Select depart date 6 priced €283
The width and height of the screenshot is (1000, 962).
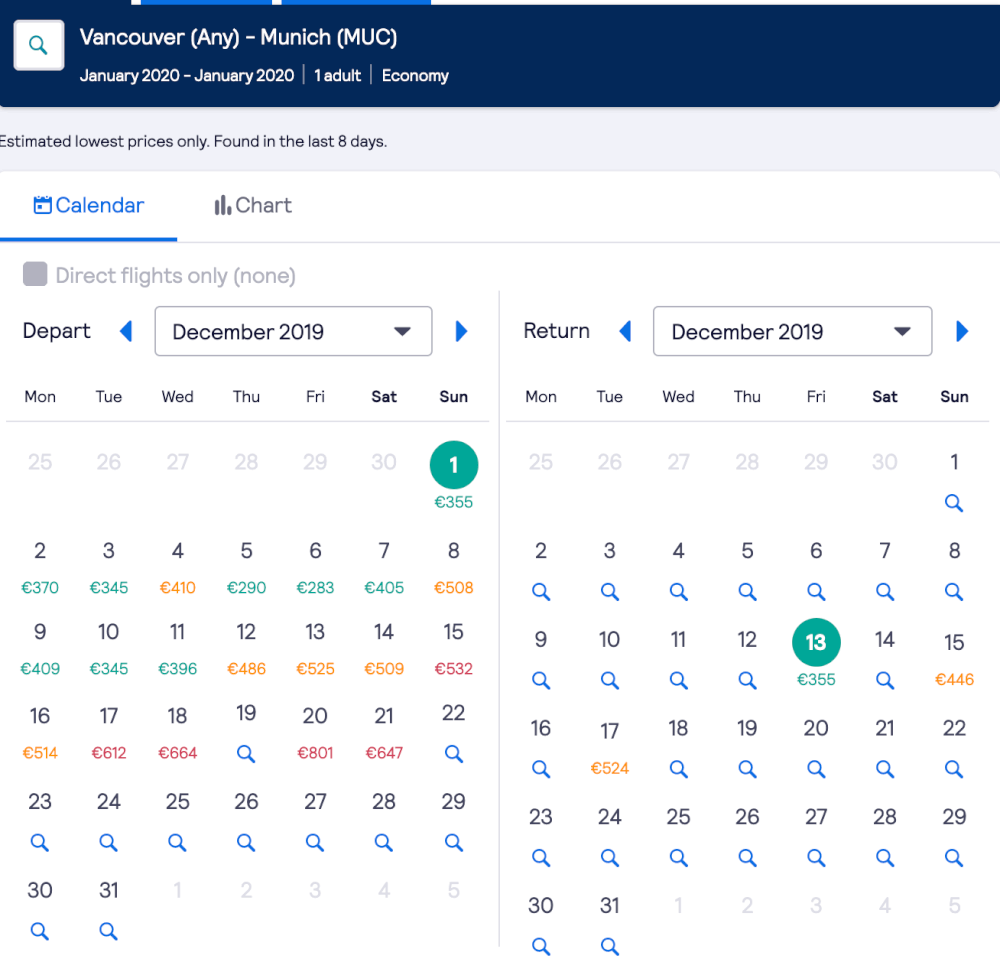click(x=315, y=551)
